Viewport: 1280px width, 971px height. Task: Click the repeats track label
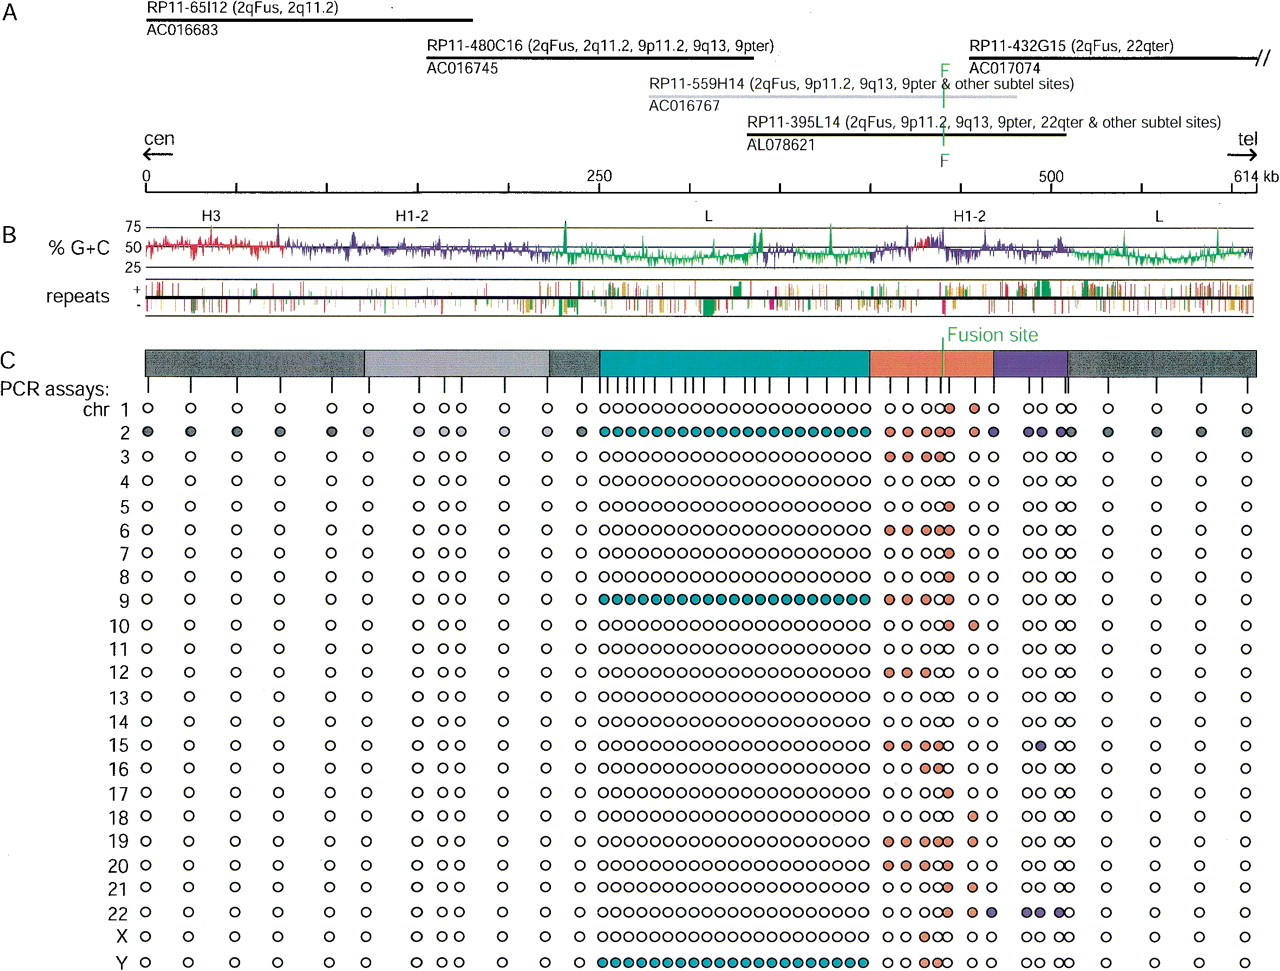tap(78, 296)
